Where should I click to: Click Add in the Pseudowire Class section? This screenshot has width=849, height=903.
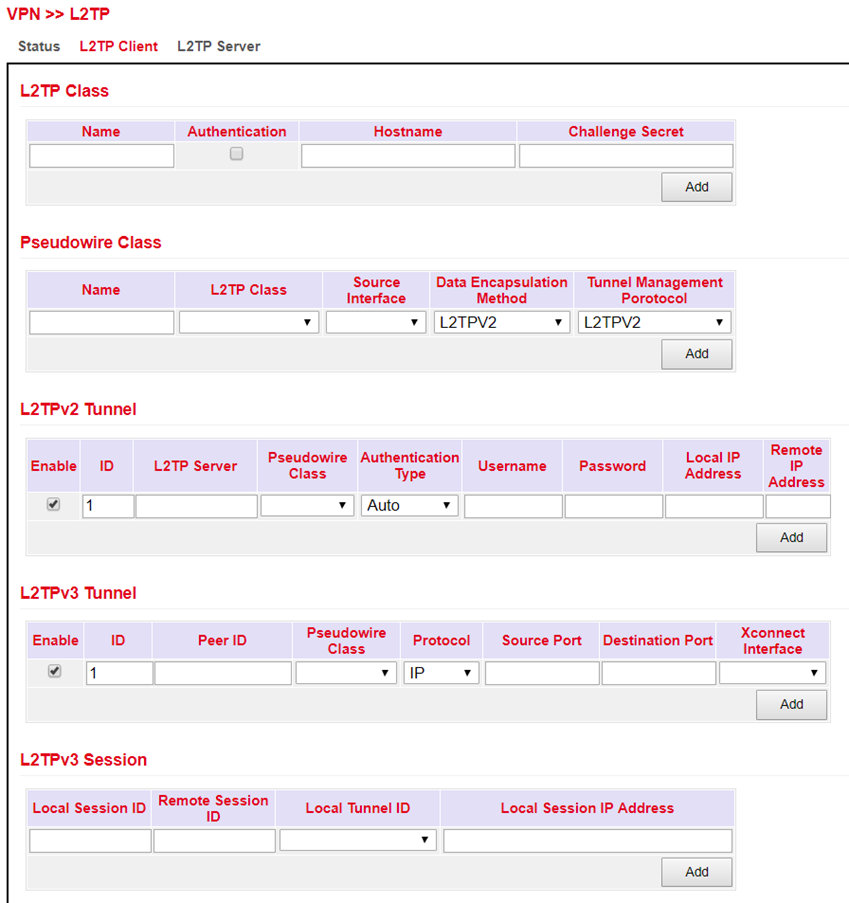pos(697,353)
